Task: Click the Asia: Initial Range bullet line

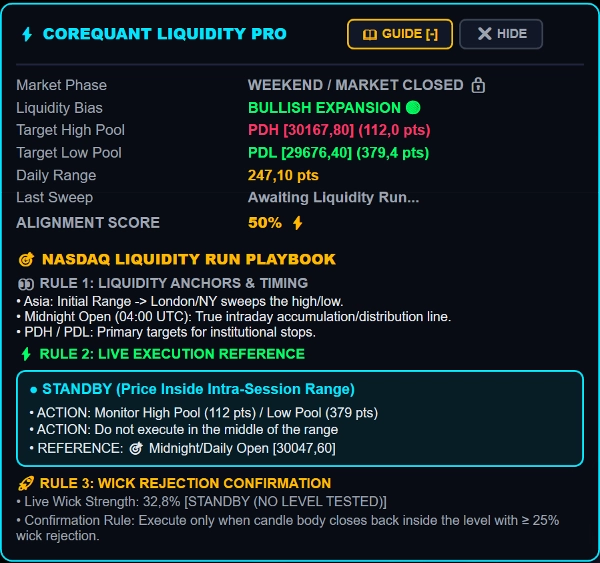Action: point(180,302)
